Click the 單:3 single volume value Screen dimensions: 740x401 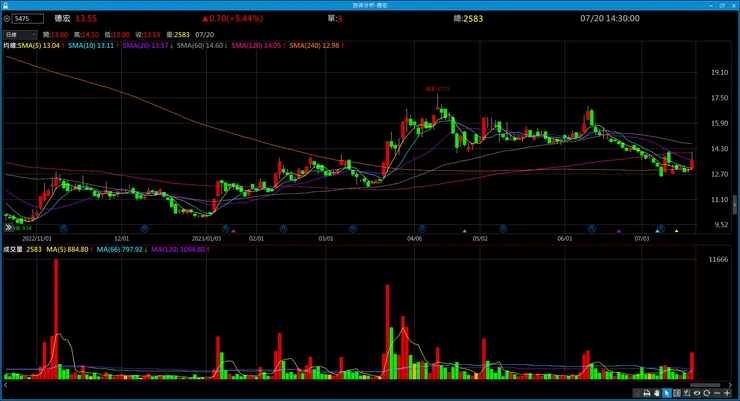tap(335, 18)
